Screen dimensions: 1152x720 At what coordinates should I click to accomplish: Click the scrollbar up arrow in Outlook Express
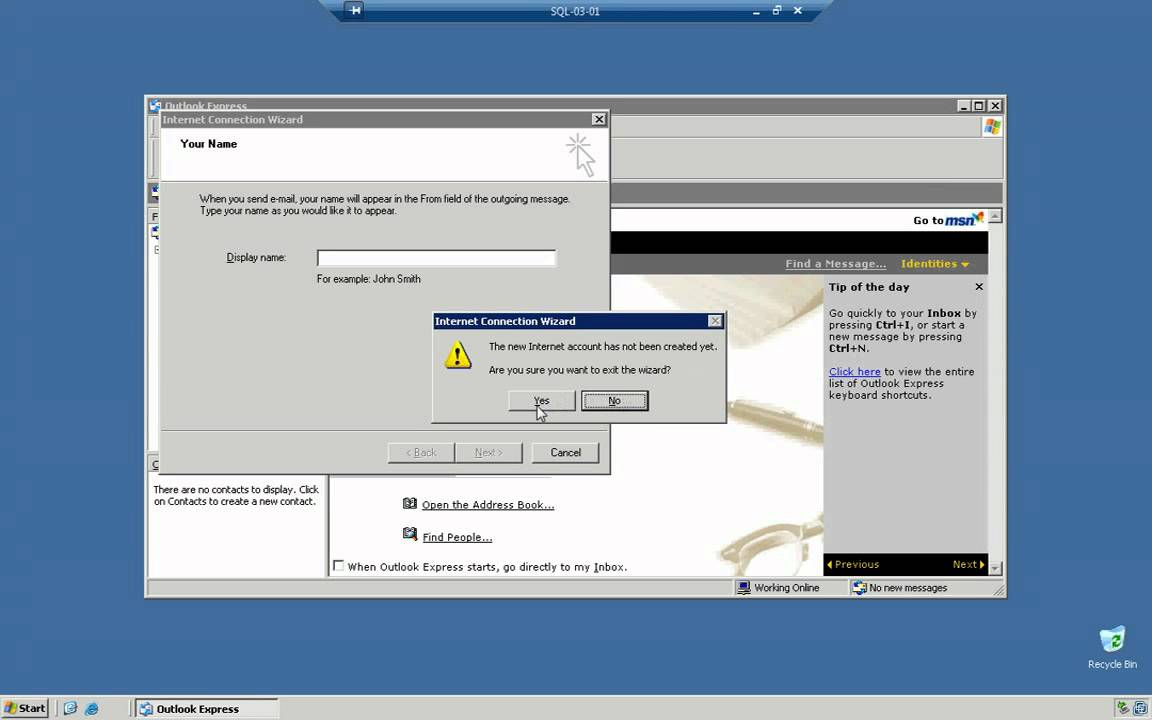(x=995, y=216)
